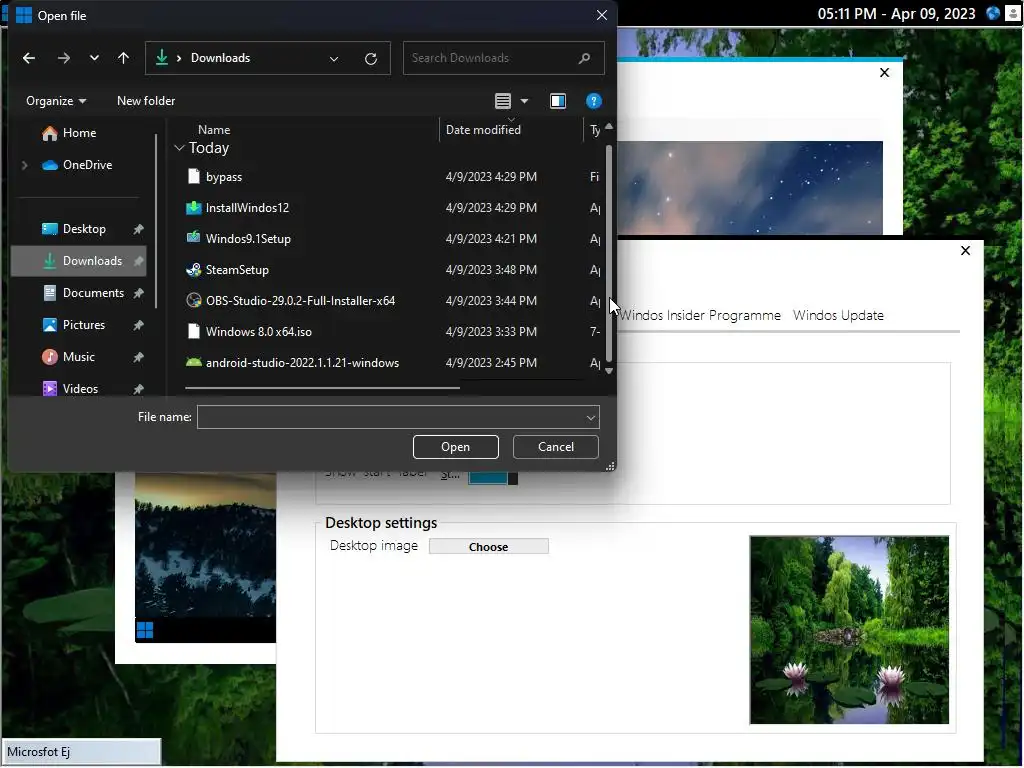Switch to Windos Update tab
The image size is (1024, 768).
click(x=838, y=315)
